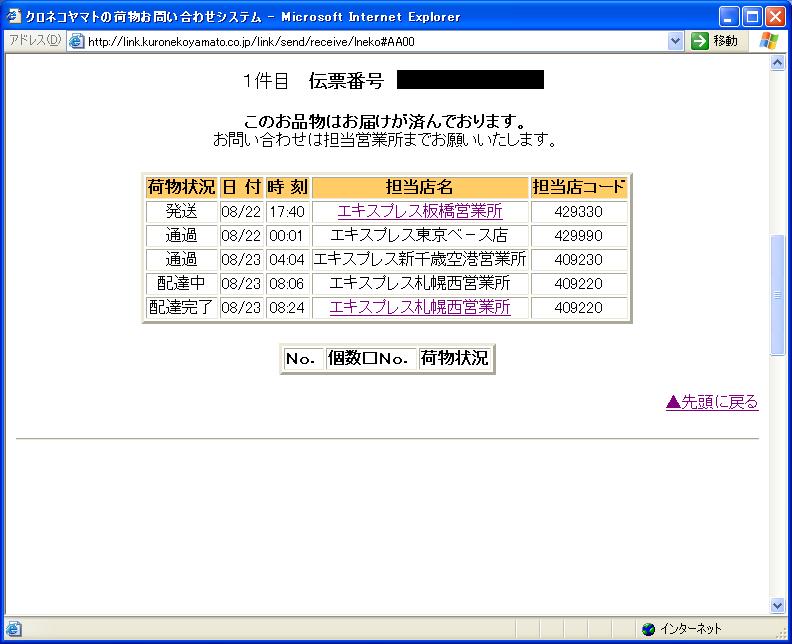The width and height of the screenshot is (792, 644).
Task: Click the 00:01 time cell
Action: click(287, 235)
